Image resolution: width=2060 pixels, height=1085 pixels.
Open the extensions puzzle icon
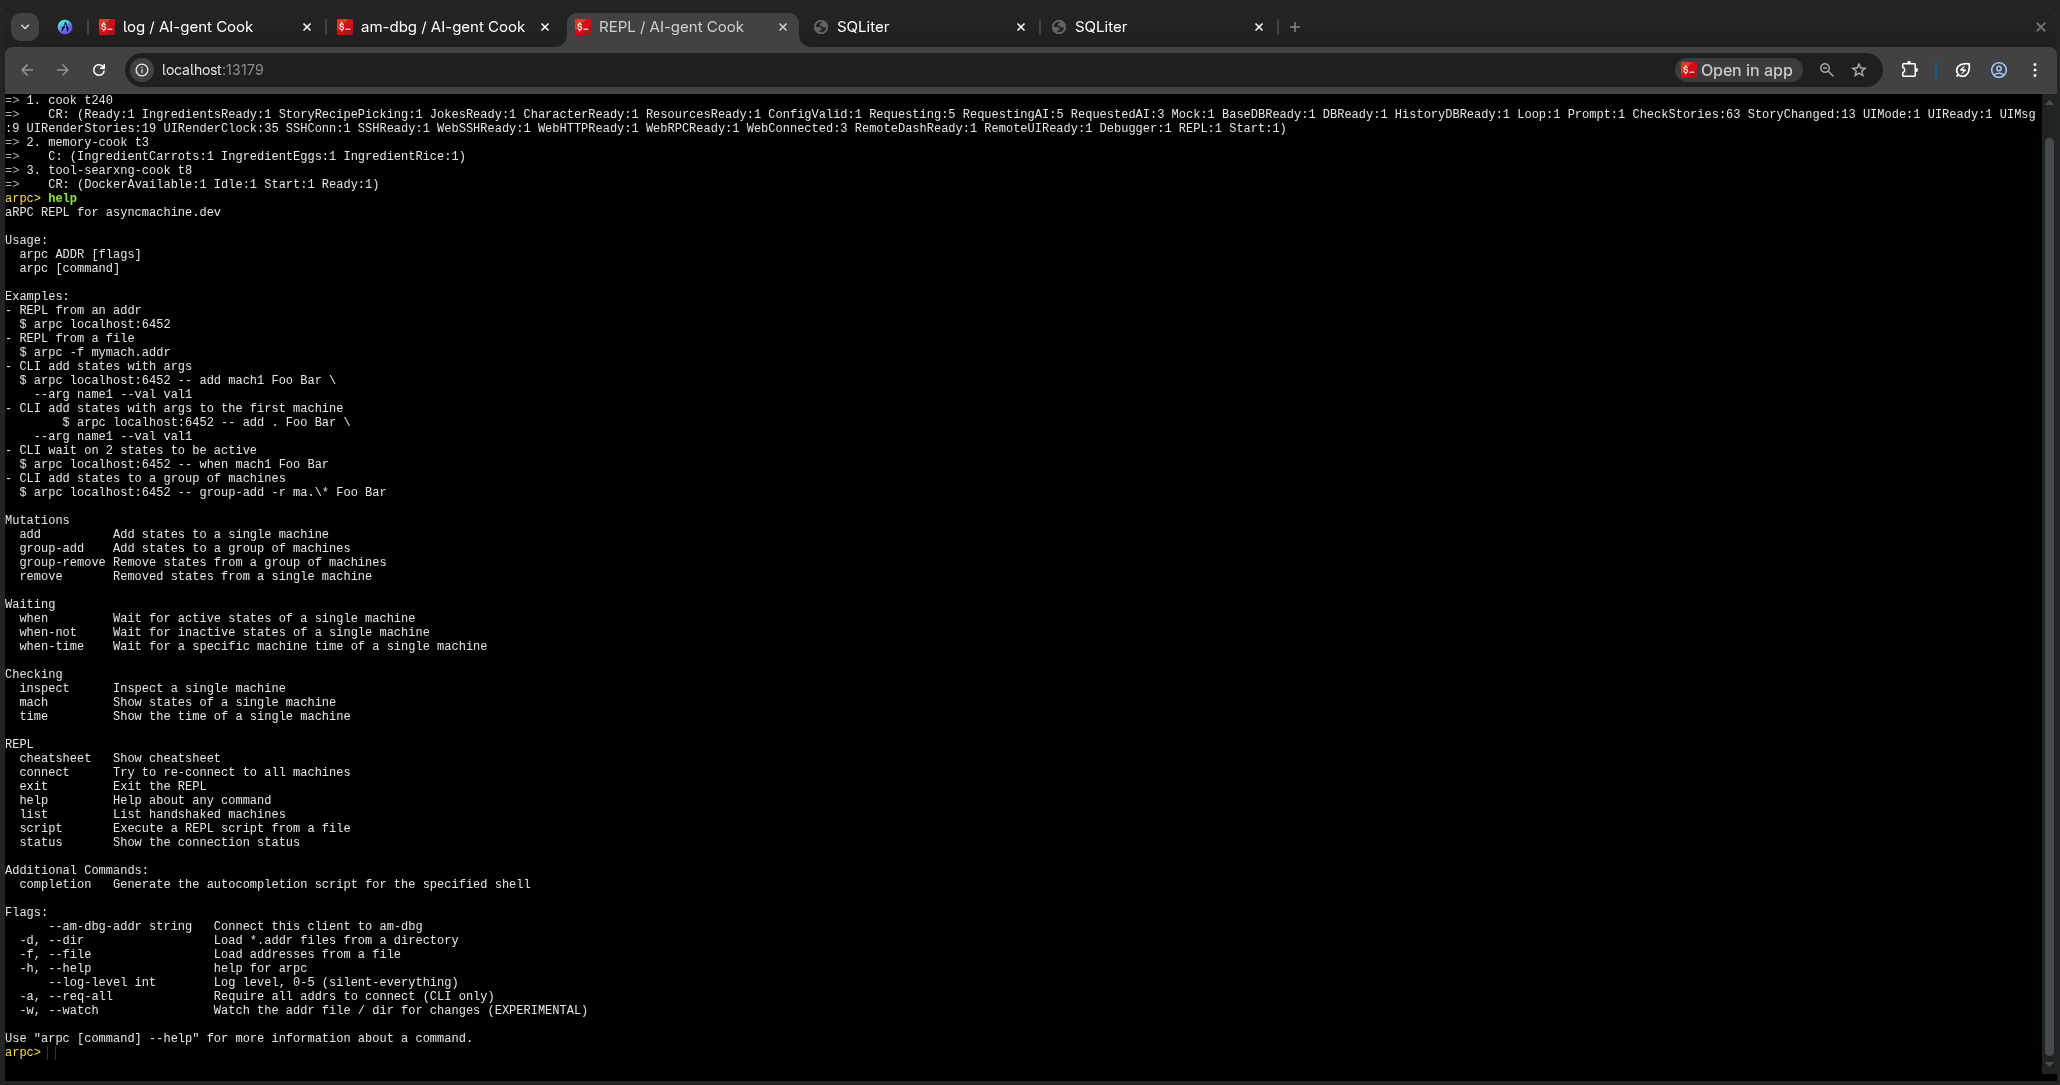pyautogui.click(x=1909, y=70)
